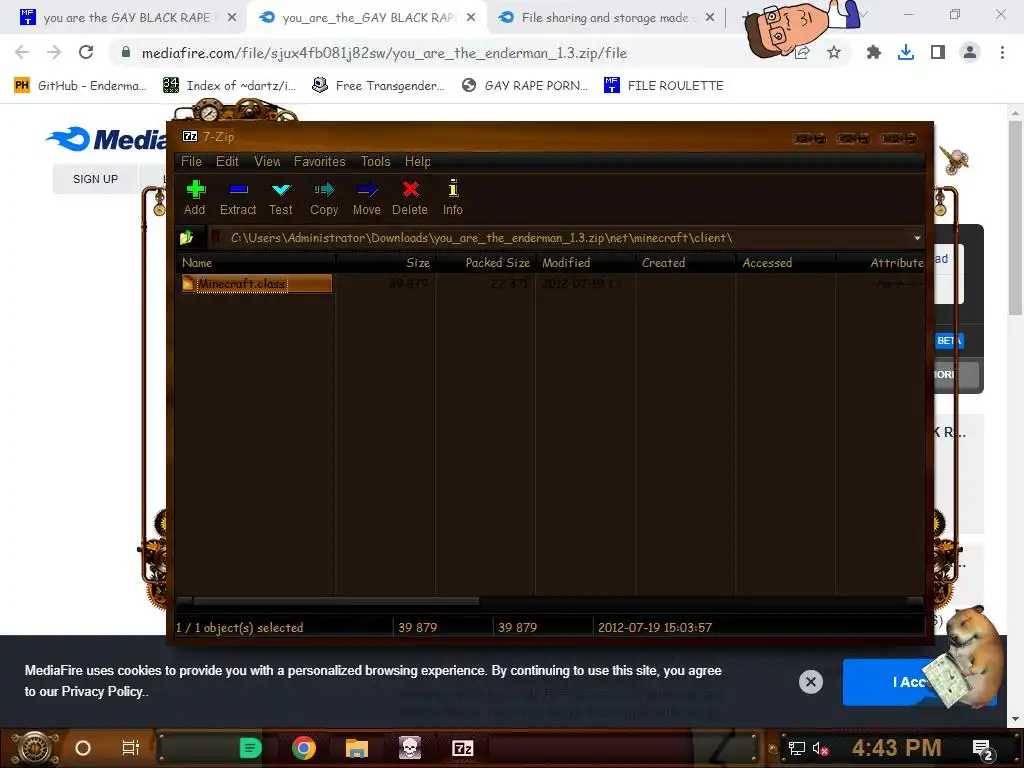
Task: Click the Copy toolbar icon in 7-Zip
Action: click(x=324, y=197)
